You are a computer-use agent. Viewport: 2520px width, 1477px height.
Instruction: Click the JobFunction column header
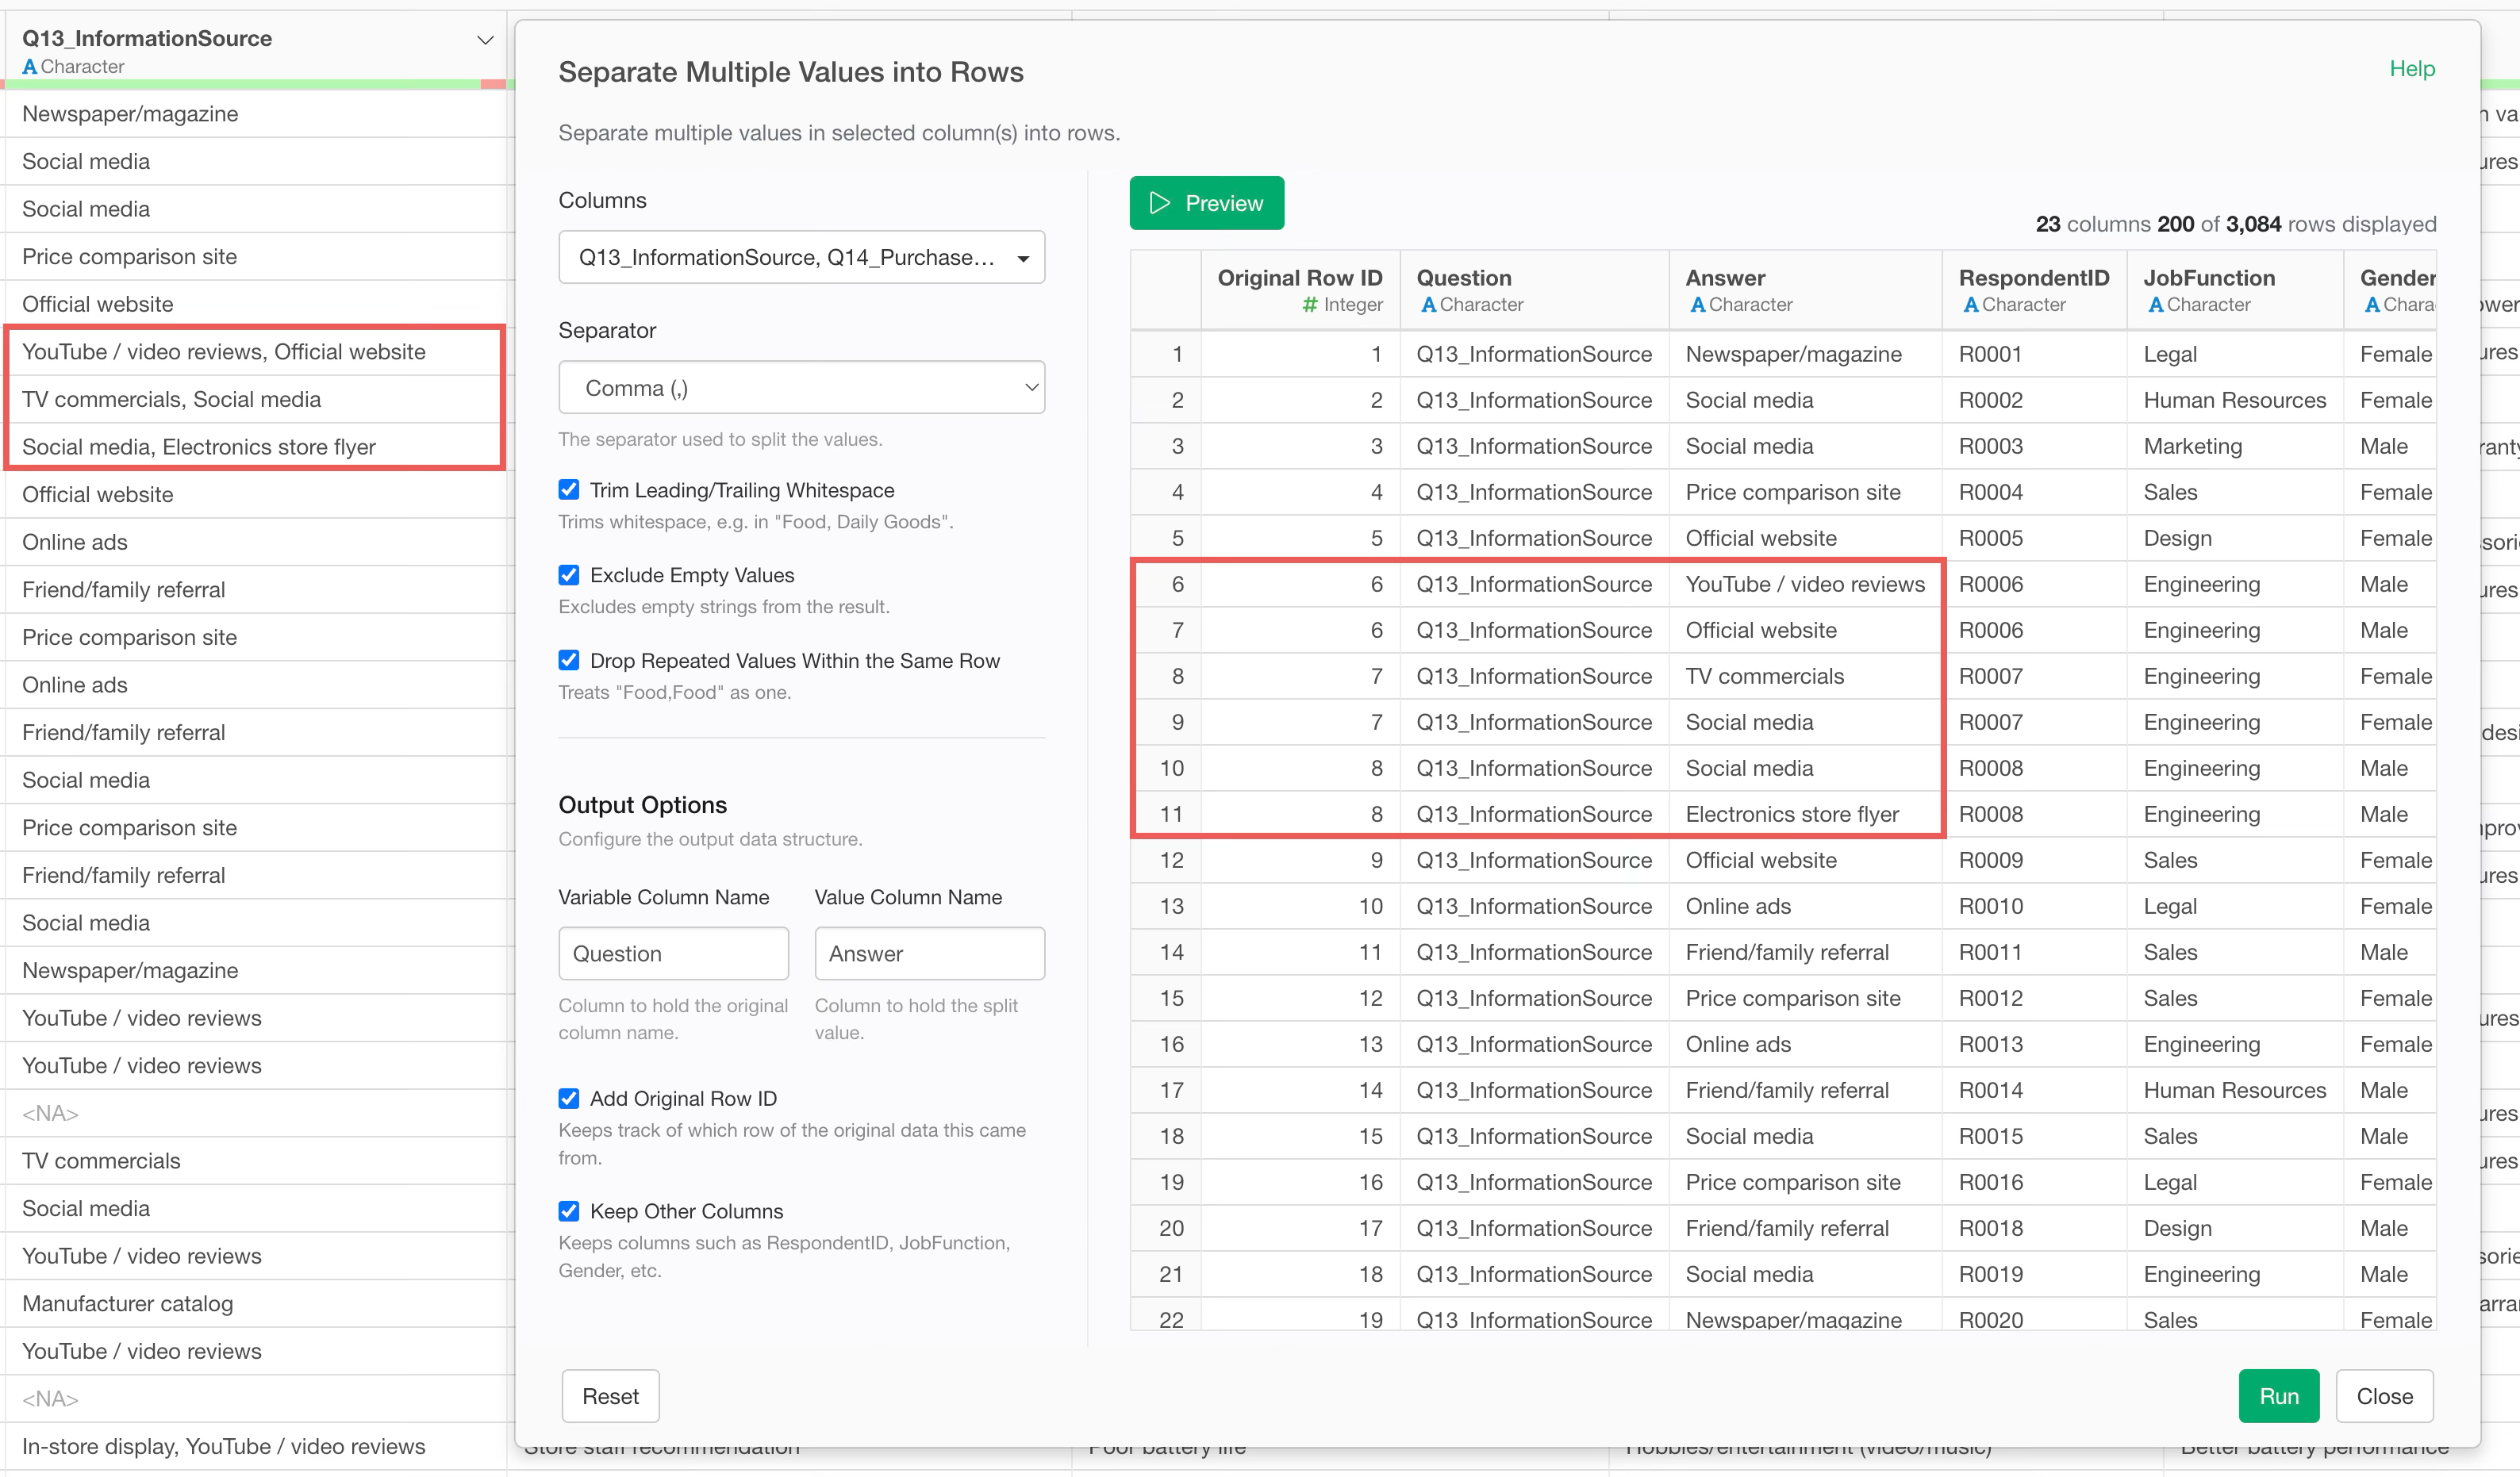point(2235,290)
